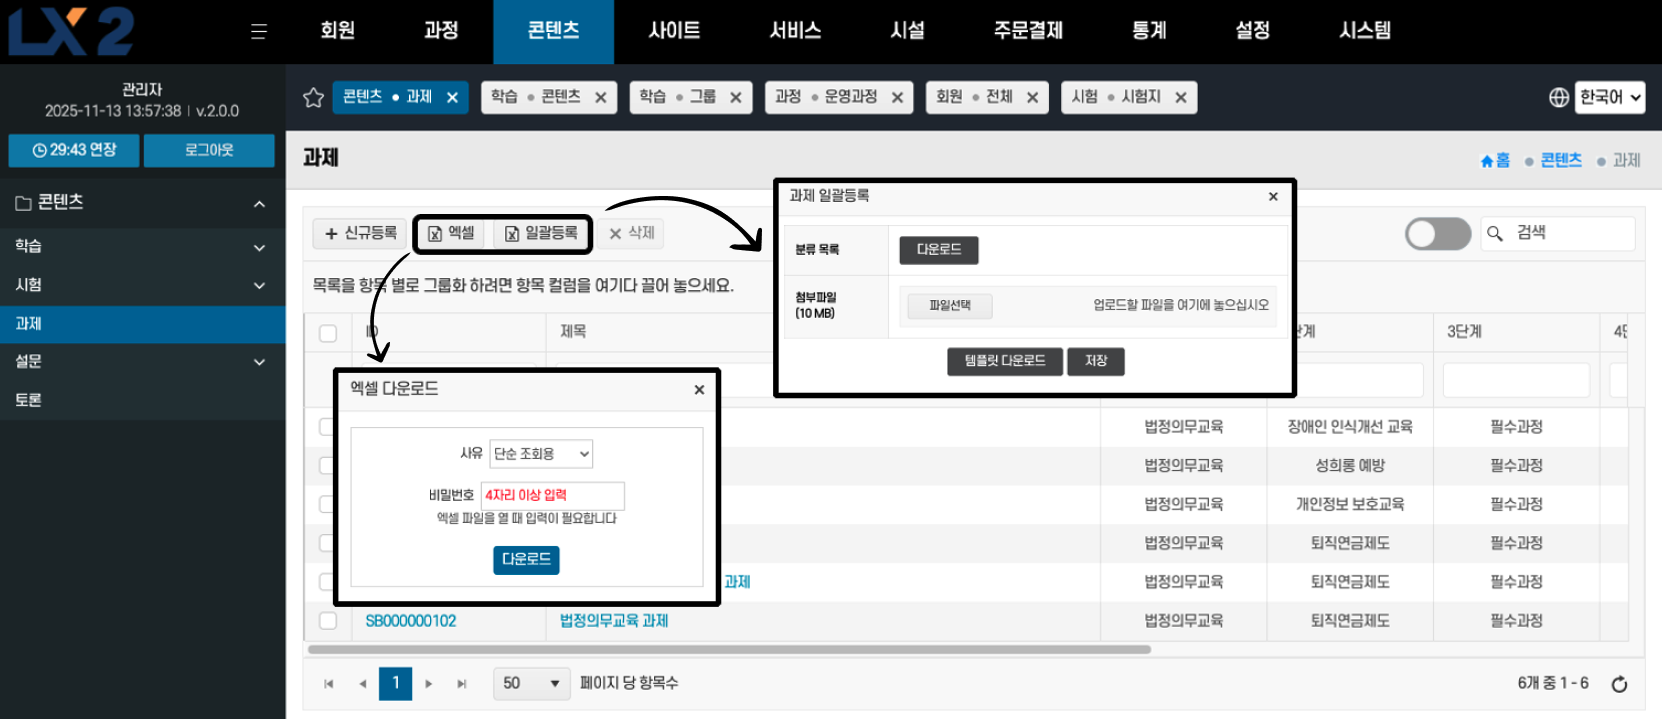Go to last page arrow
The image size is (1662, 719).
(x=462, y=684)
